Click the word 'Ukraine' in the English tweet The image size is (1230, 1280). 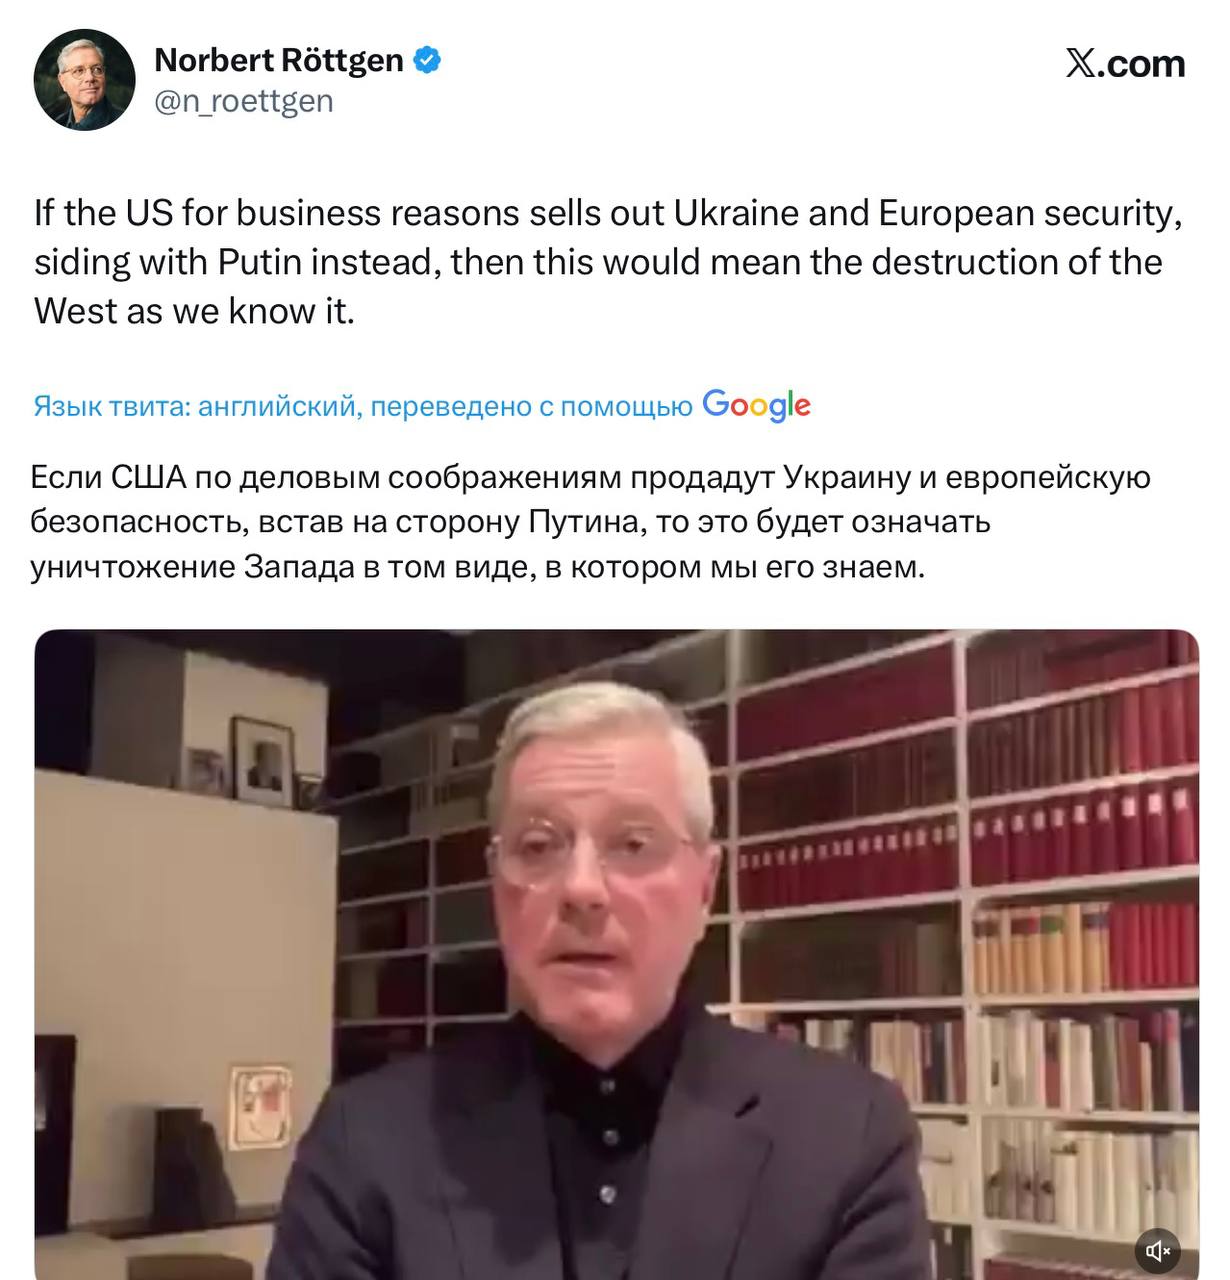point(736,213)
